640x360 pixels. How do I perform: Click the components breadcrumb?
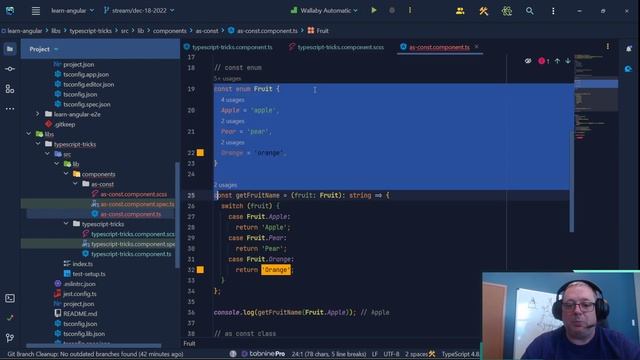click(x=170, y=31)
